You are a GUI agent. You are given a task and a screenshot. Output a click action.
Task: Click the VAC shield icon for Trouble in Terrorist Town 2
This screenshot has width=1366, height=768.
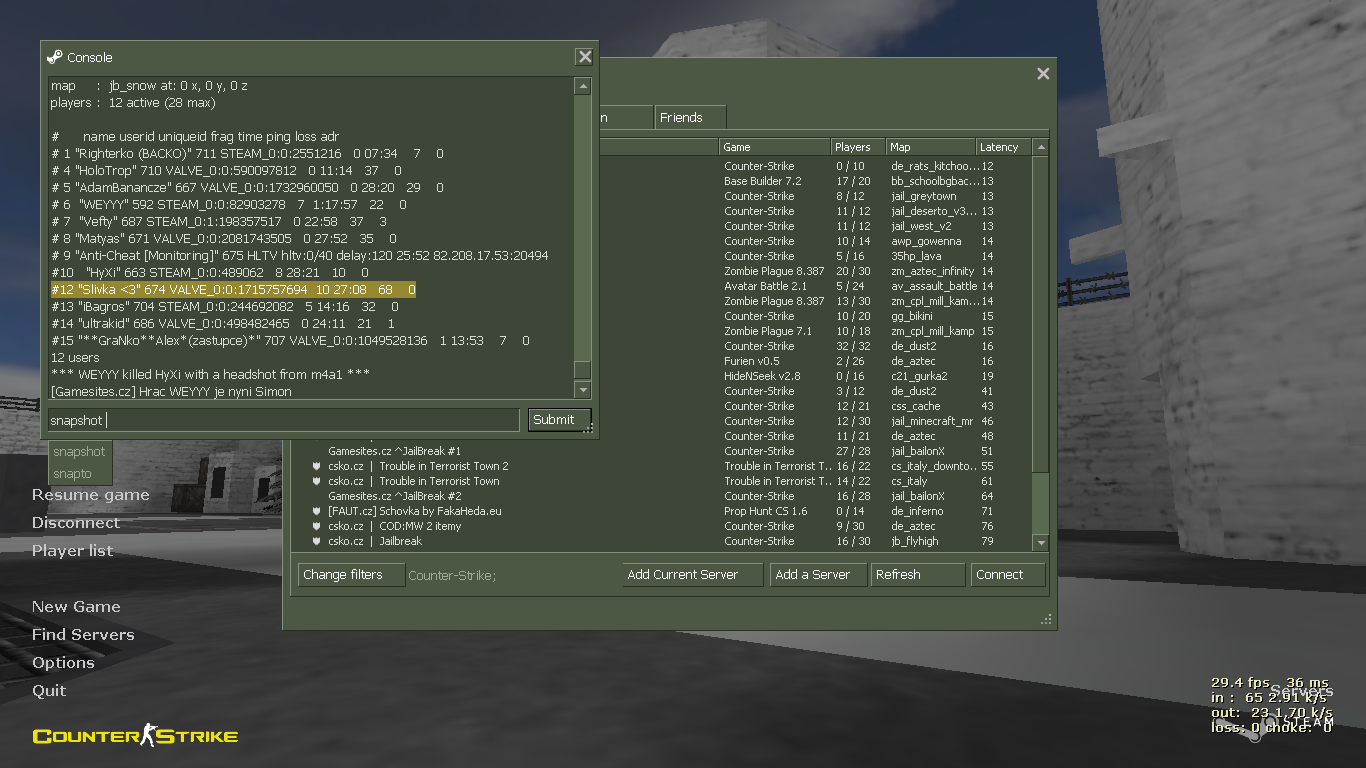click(x=316, y=466)
